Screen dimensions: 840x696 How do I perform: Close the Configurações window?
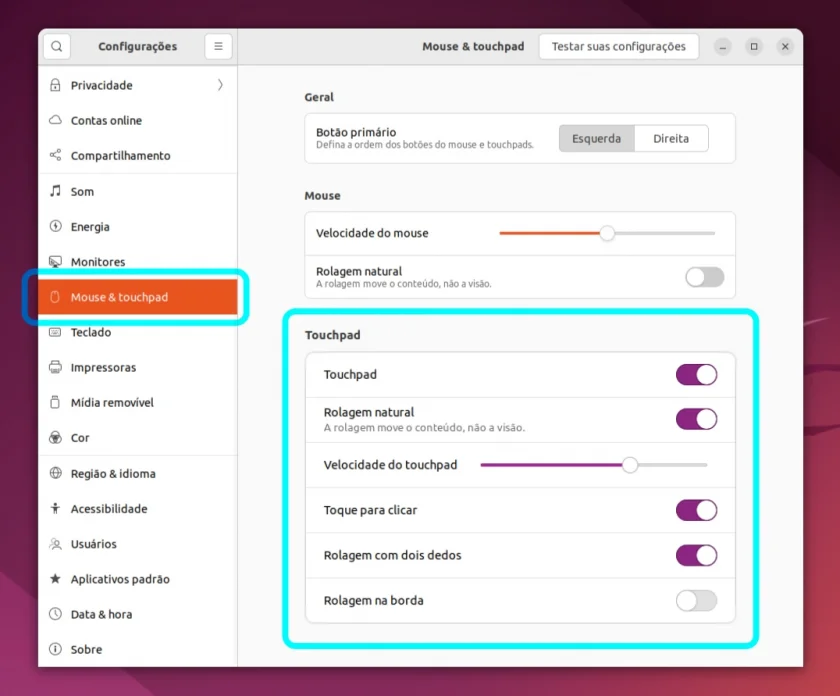pos(785,47)
